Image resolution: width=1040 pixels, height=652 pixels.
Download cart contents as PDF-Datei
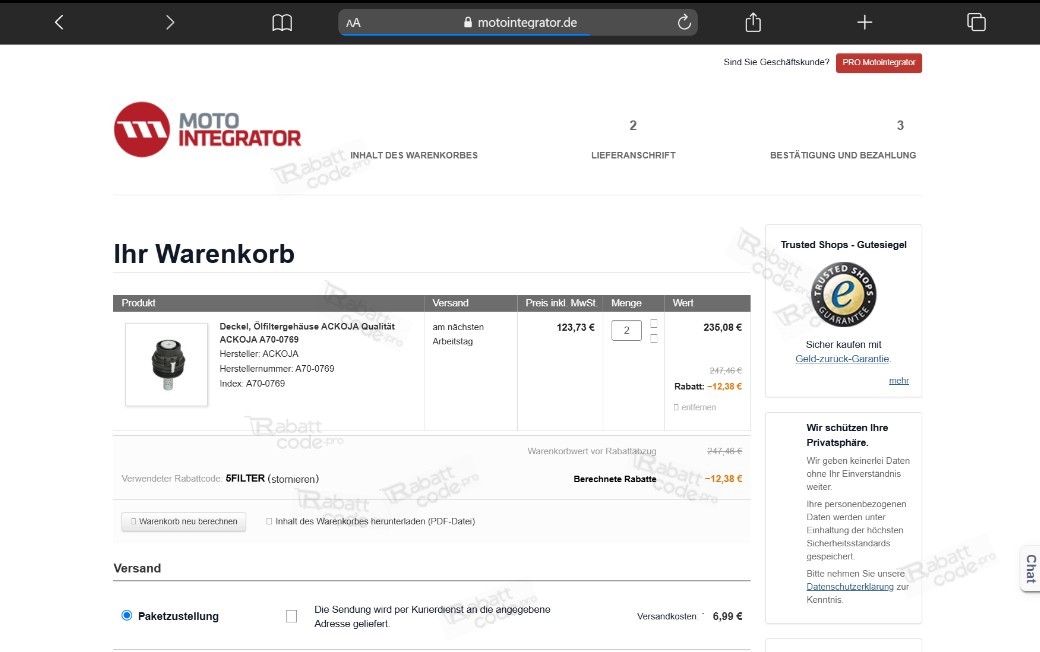(x=370, y=521)
